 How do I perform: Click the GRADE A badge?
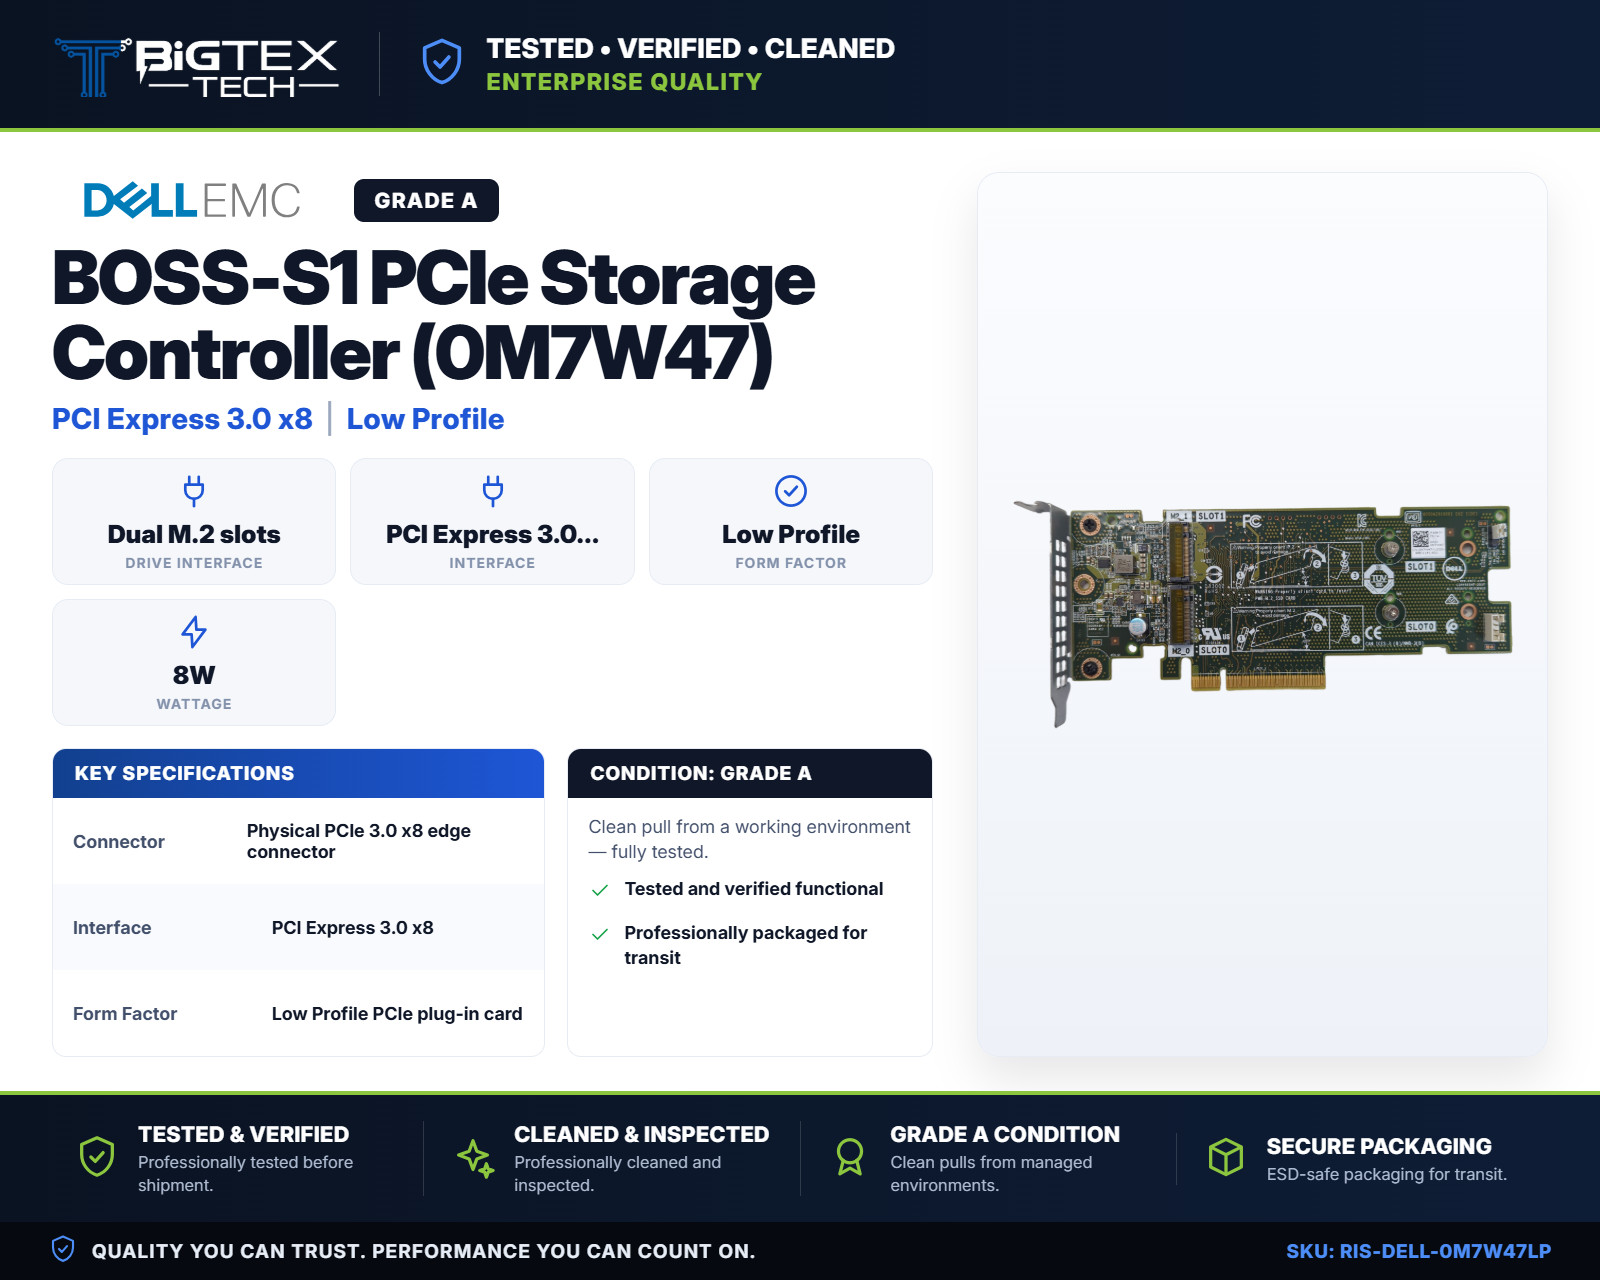tap(426, 200)
